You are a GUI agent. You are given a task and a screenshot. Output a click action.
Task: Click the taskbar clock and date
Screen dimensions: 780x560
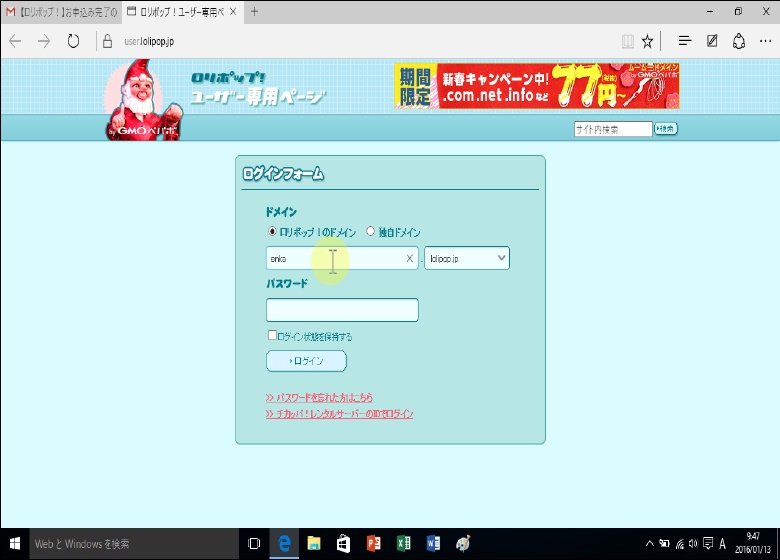(753, 543)
